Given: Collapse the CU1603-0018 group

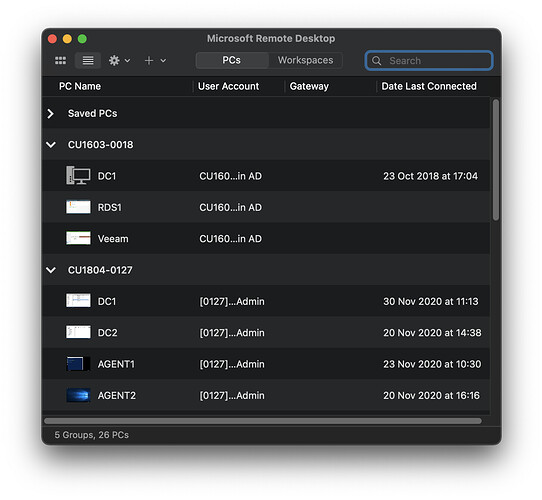Looking at the screenshot, I should (51, 145).
